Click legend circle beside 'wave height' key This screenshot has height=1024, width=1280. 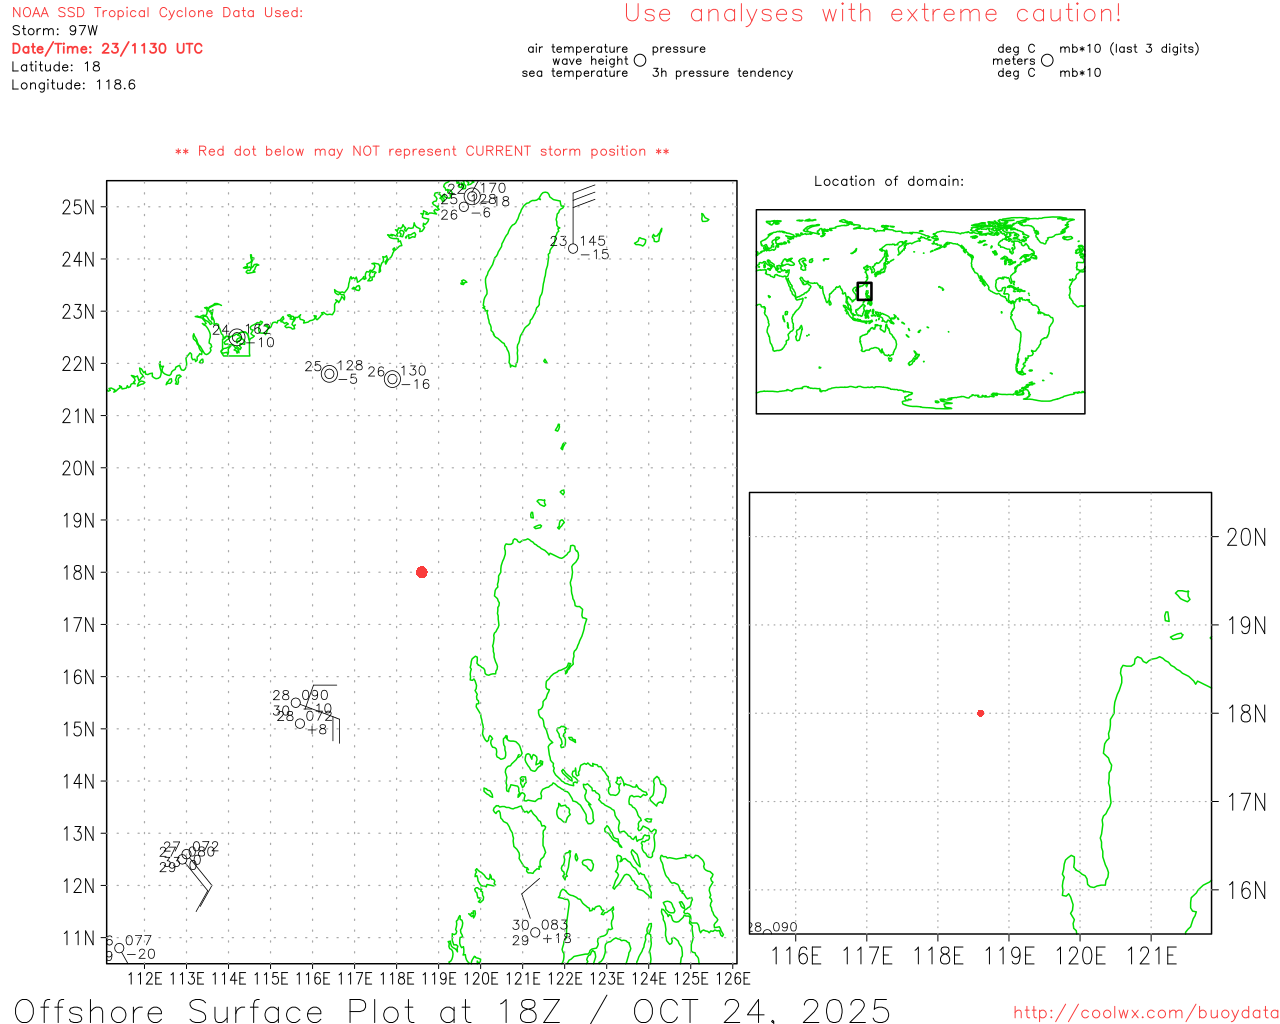point(640,61)
